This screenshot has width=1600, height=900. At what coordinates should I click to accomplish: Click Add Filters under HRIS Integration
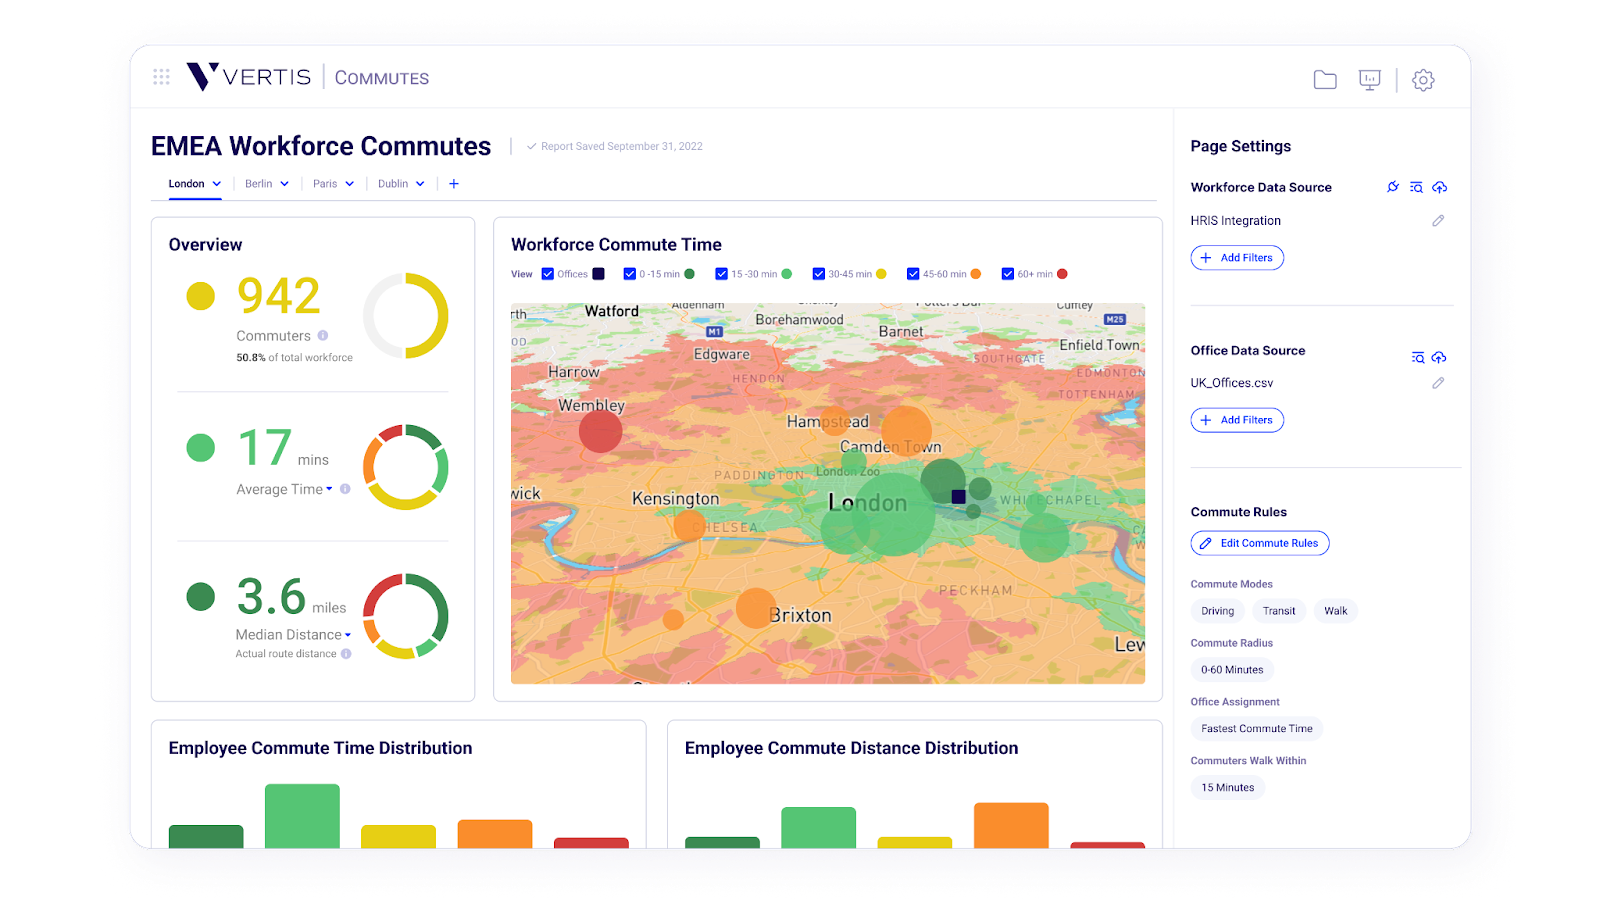1237,257
